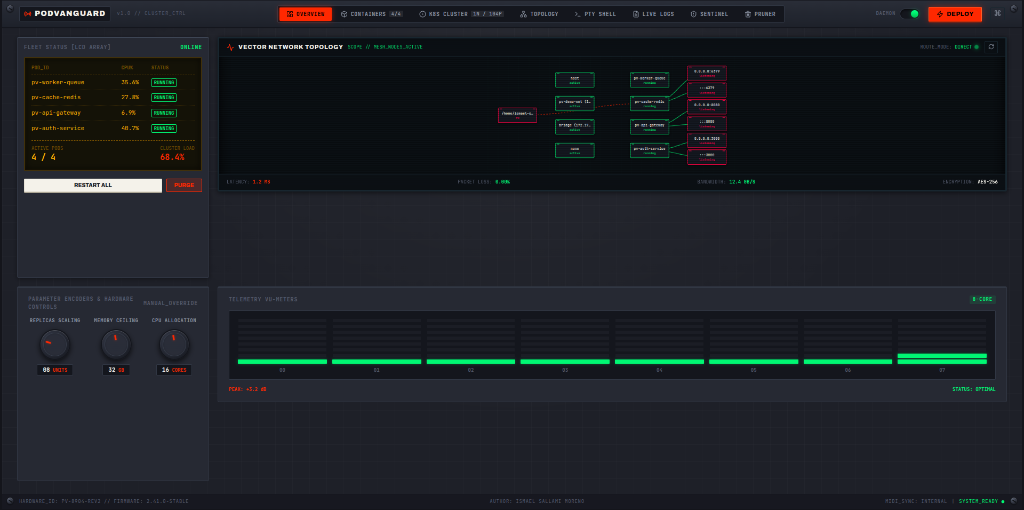Screen dimensions: 1024x510
Task: Click the PodVanguard logo icon
Action: [x=27, y=14]
